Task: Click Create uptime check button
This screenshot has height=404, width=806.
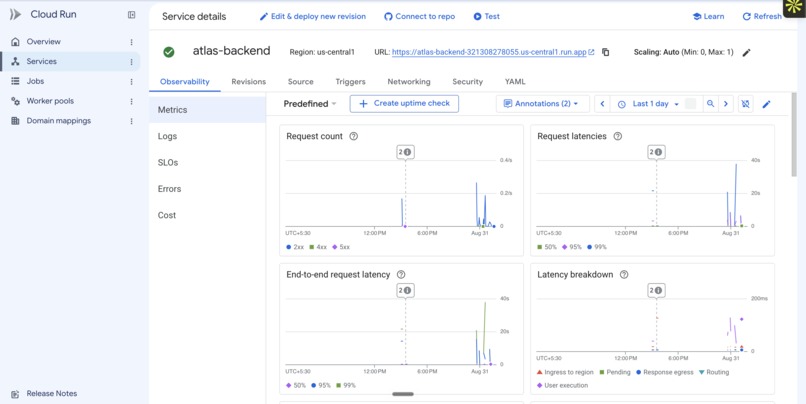Action: (x=405, y=104)
